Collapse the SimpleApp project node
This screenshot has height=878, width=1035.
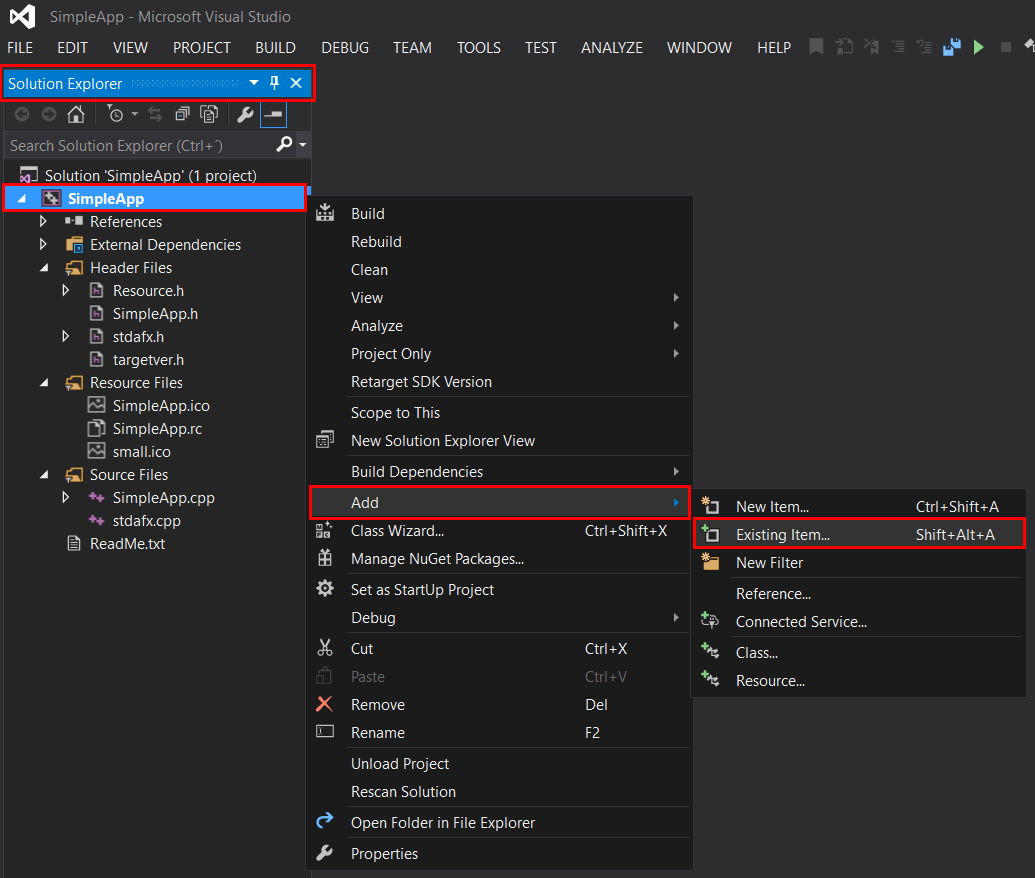[x=22, y=199]
